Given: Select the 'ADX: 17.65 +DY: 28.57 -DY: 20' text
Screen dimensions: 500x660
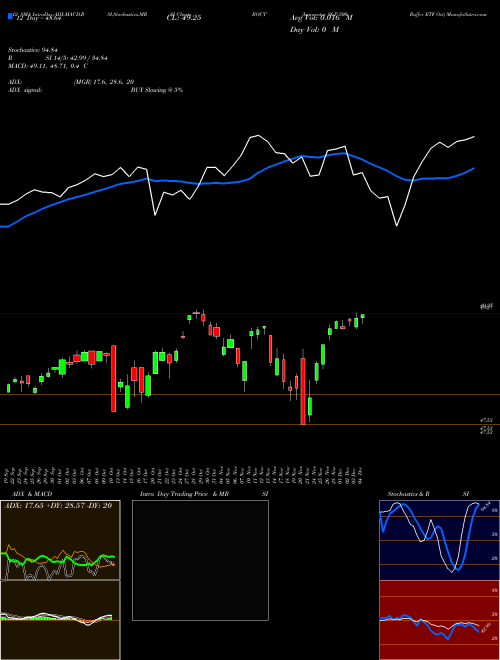Looking at the screenshot, I should click(58, 505).
